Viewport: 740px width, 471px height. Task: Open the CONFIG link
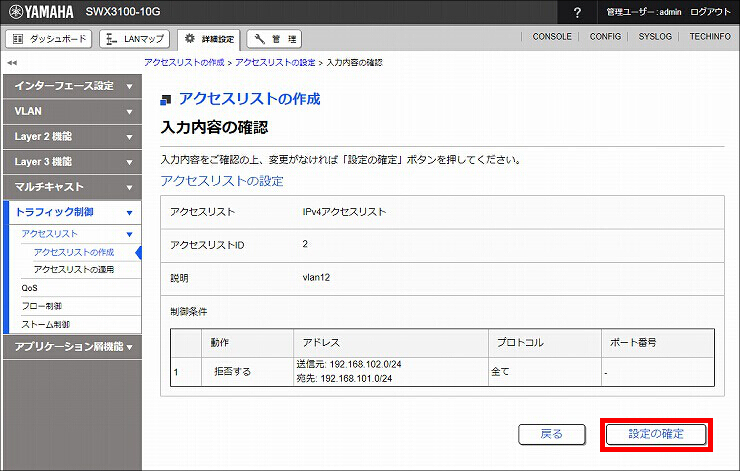tap(605, 36)
